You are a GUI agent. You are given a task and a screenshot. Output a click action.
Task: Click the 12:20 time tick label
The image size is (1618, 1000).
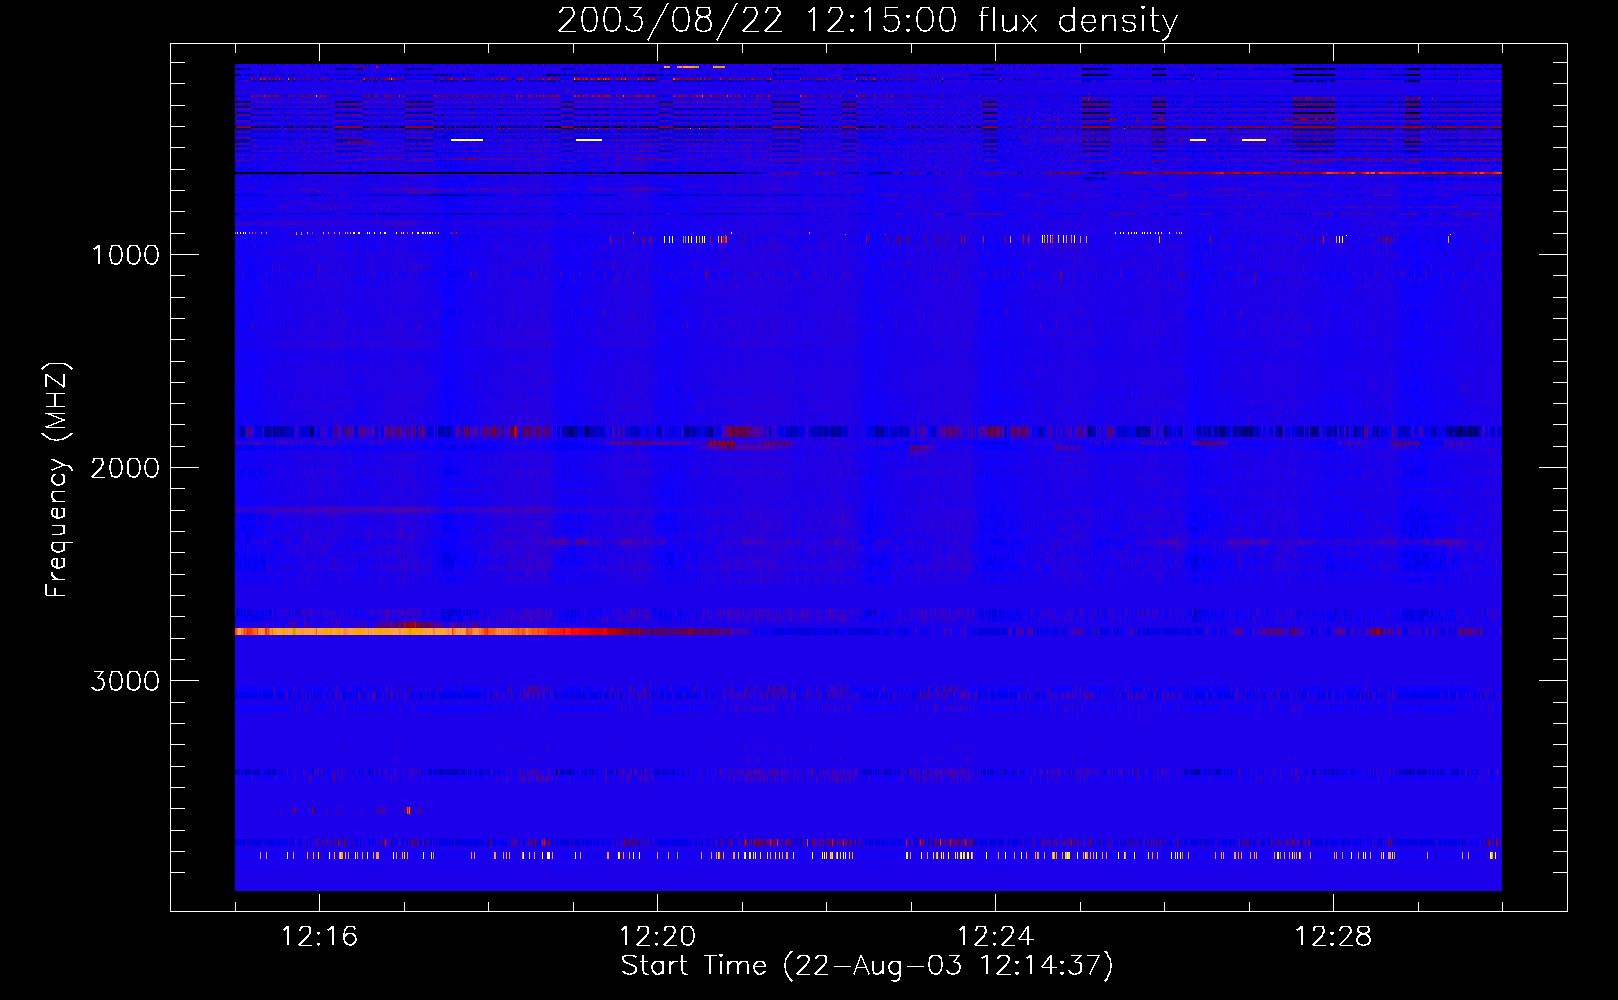point(657,936)
